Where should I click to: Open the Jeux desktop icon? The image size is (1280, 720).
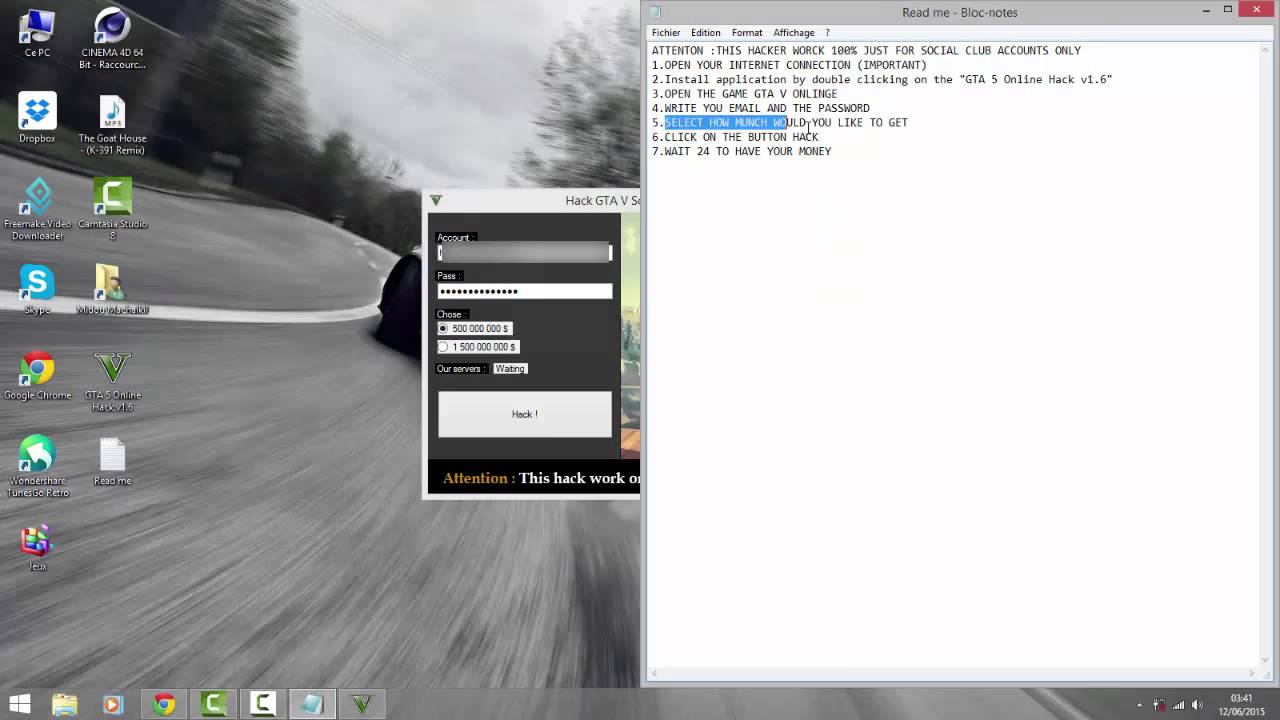pyautogui.click(x=37, y=547)
